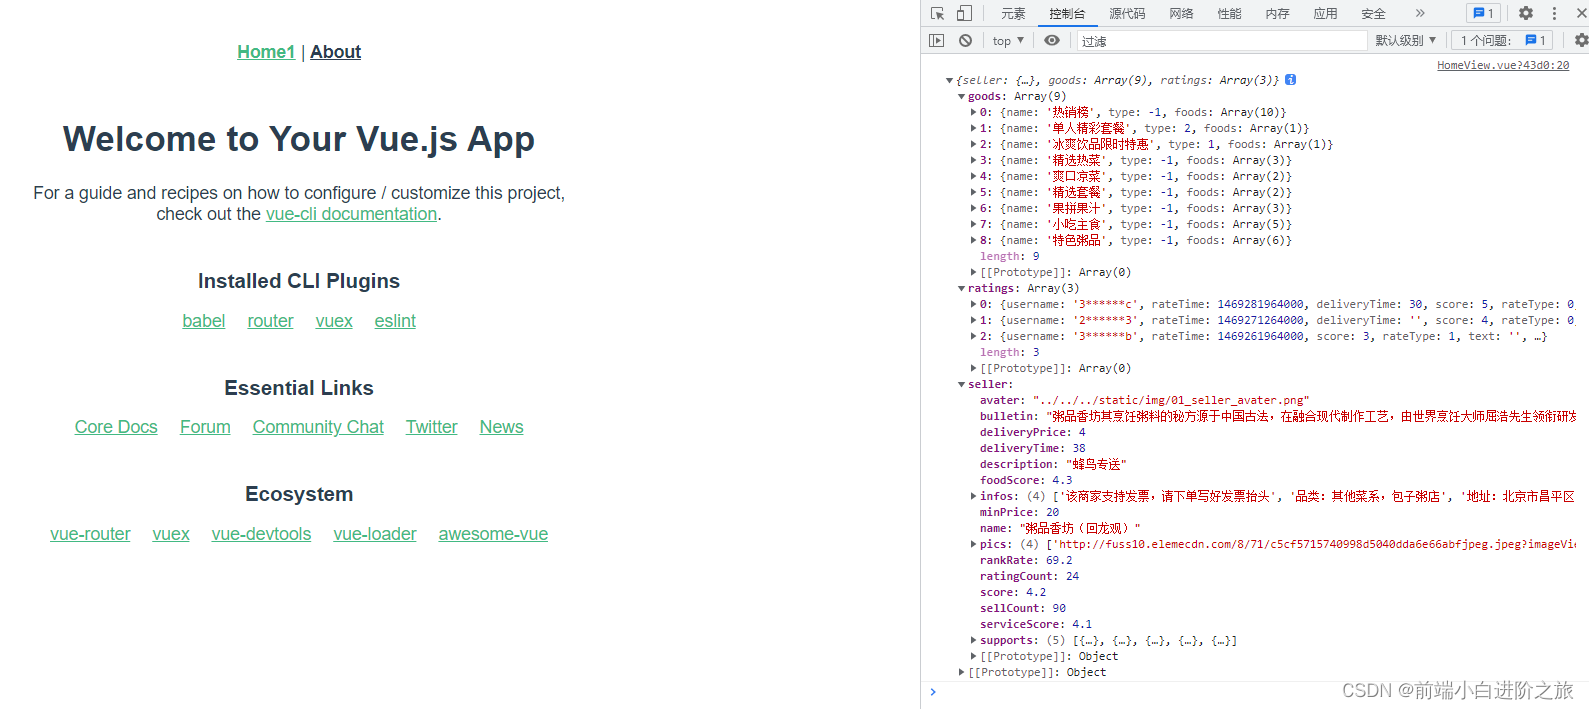Expand goods item 6 果拼果汁
This screenshot has height=709, width=1589.
974,208
